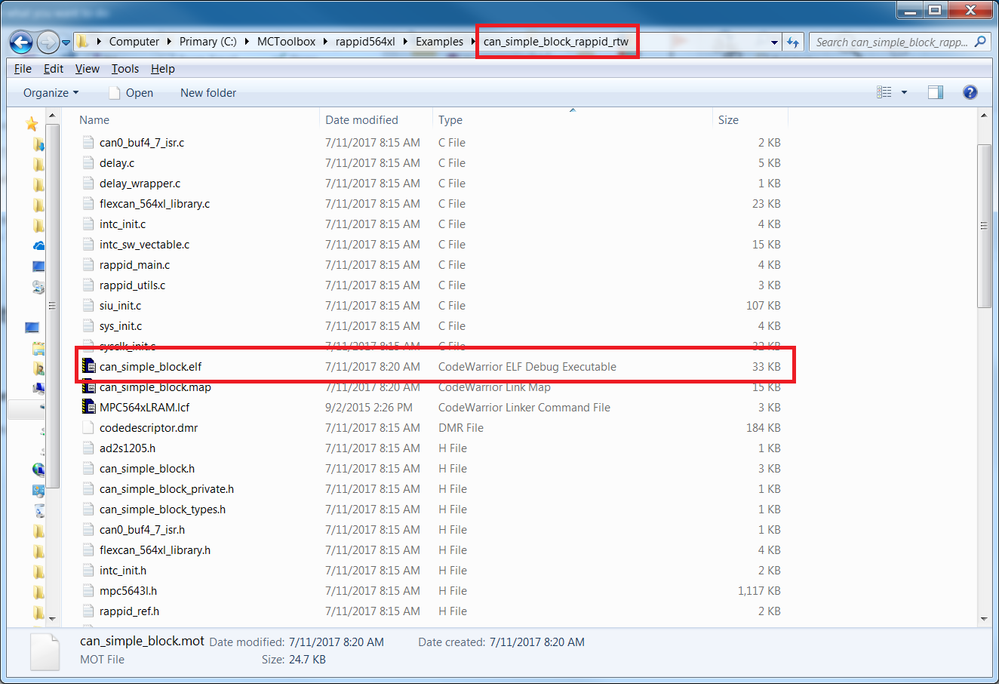
Task: Select the rappid_utils.c file
Action: 132,285
